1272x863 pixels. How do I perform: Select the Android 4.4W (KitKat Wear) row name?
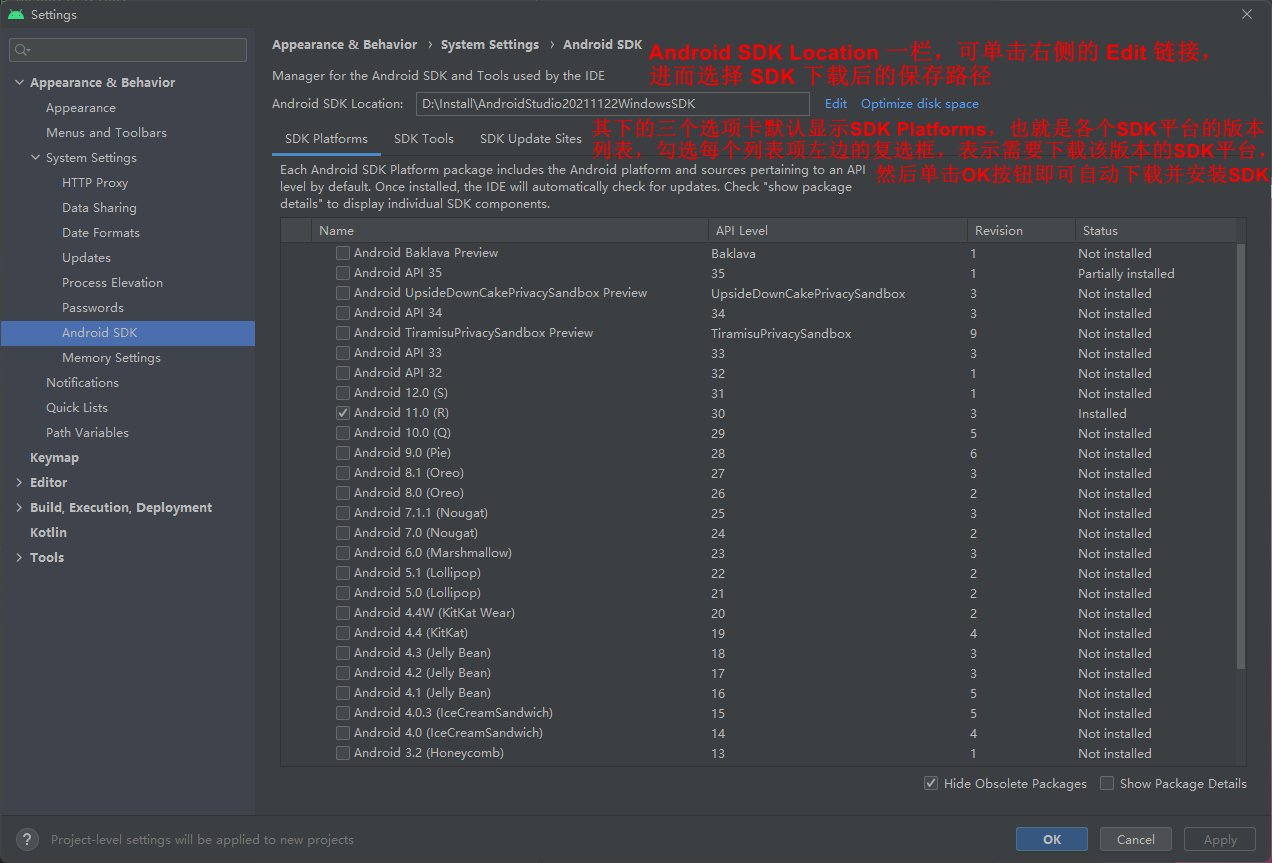tap(434, 613)
